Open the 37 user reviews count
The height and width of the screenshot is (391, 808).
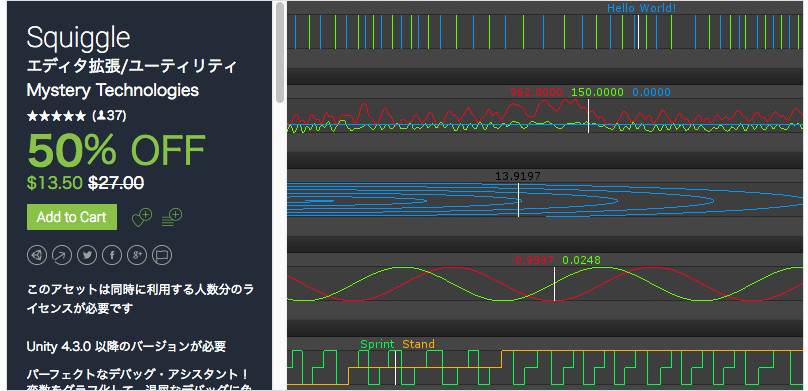(x=109, y=116)
